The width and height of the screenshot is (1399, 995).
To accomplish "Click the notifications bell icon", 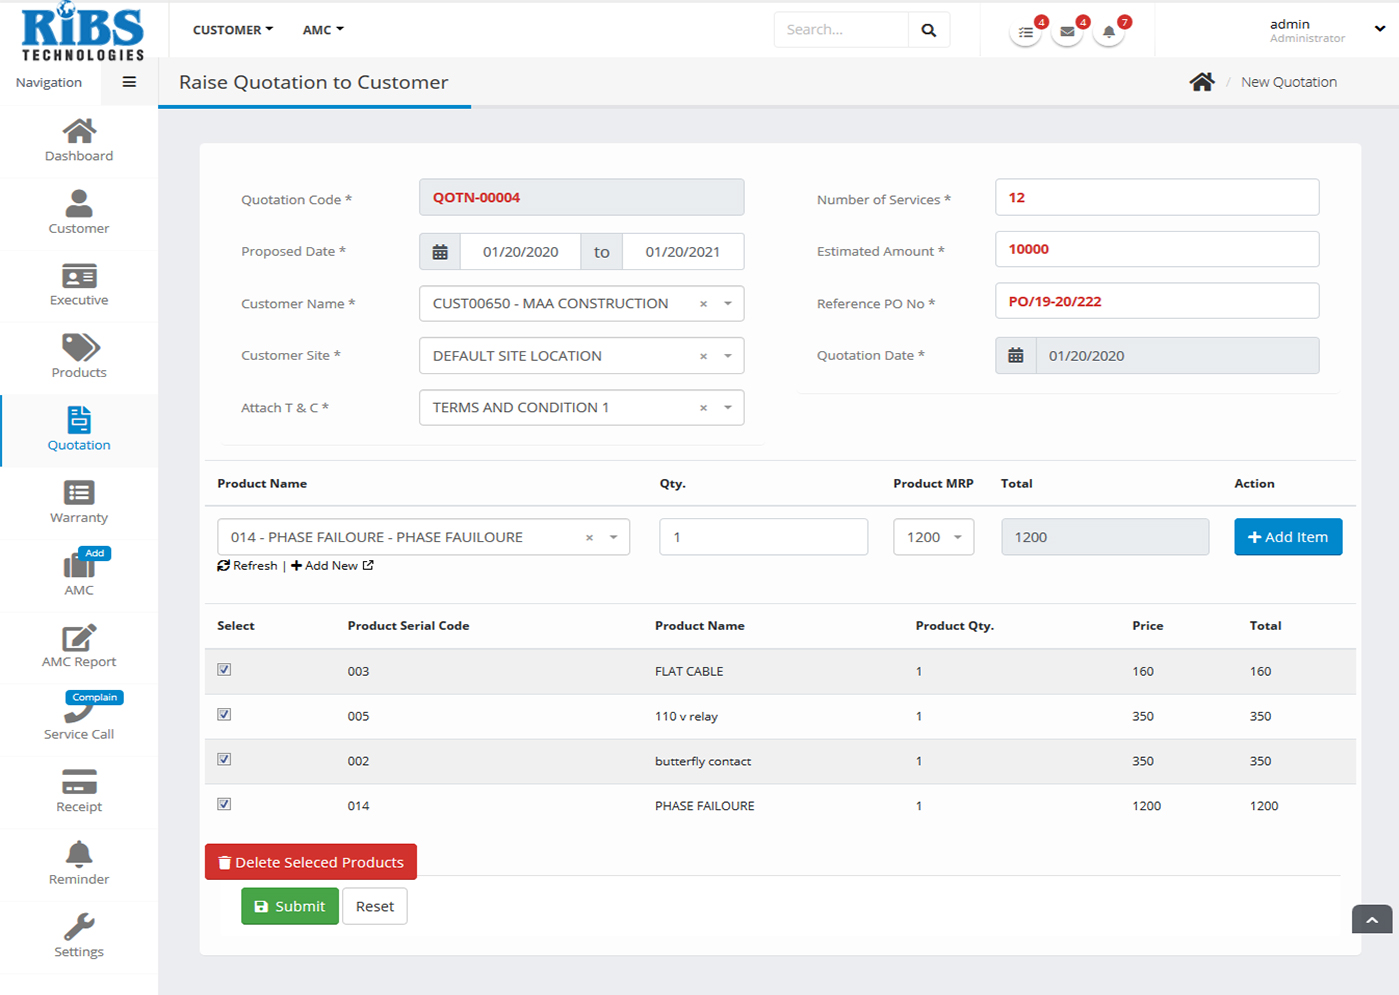I will [x=1109, y=32].
